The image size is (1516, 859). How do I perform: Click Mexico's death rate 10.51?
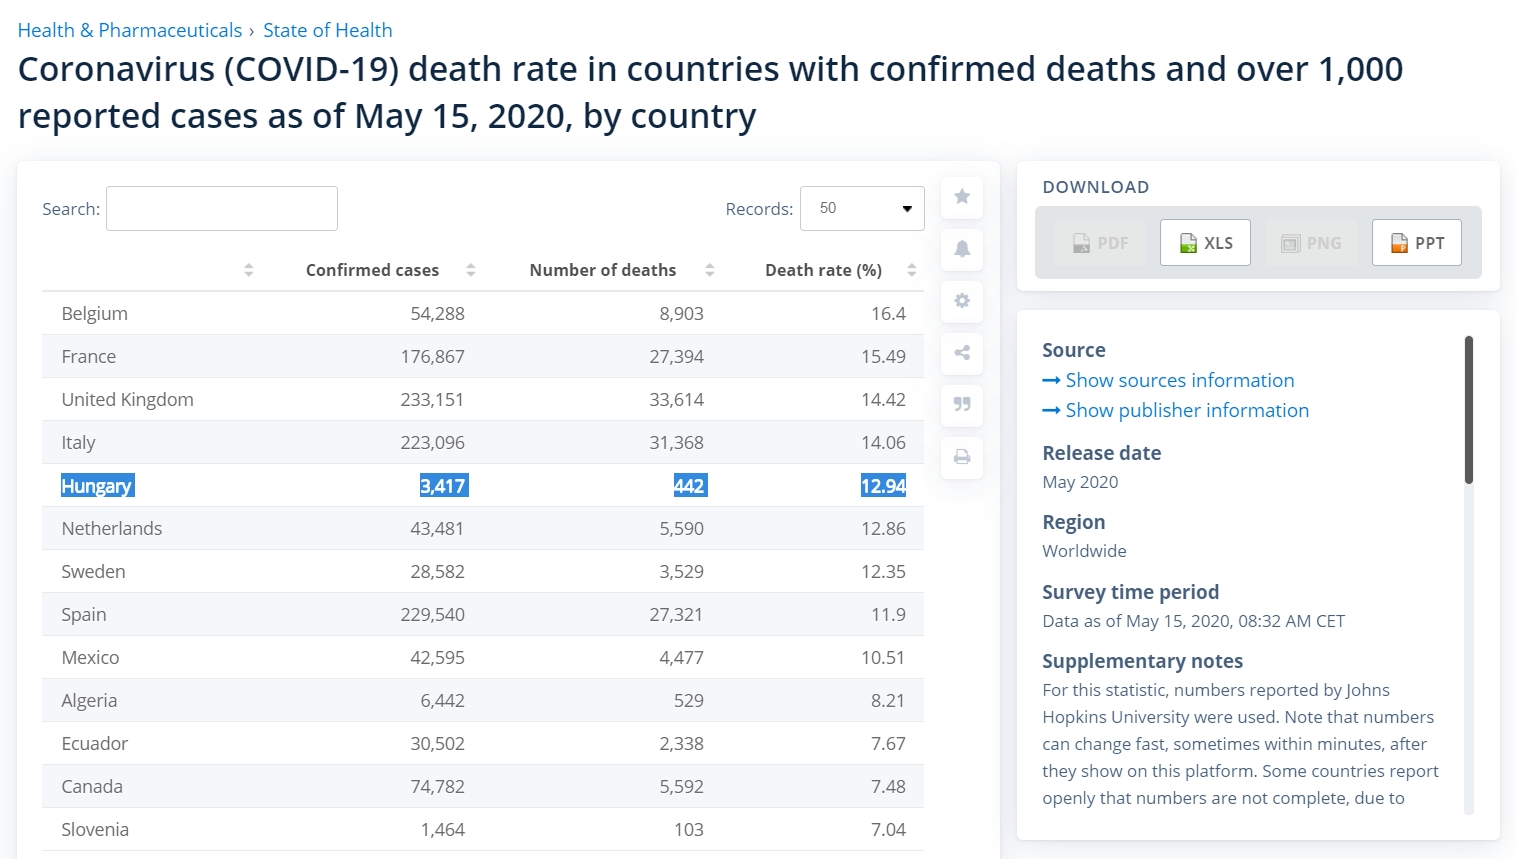(884, 657)
